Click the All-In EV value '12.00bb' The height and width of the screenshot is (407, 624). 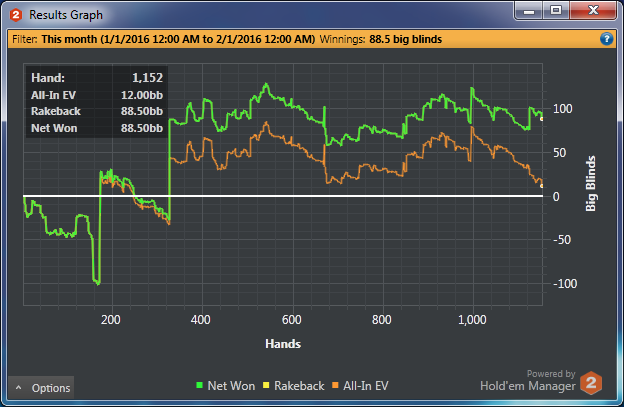tap(142, 95)
